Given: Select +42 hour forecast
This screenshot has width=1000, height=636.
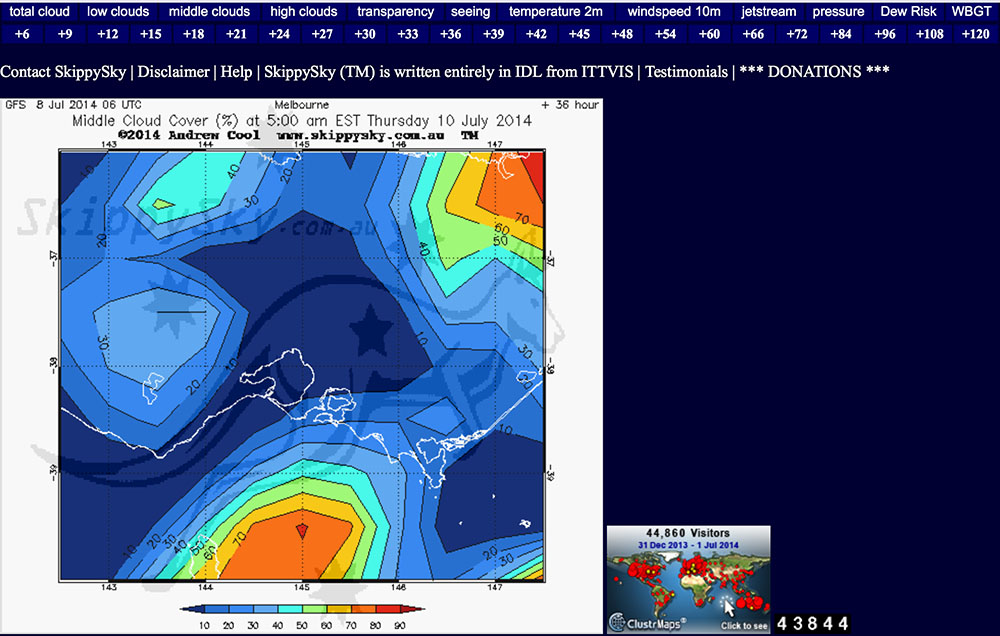Looking at the screenshot, I should pyautogui.click(x=536, y=34).
